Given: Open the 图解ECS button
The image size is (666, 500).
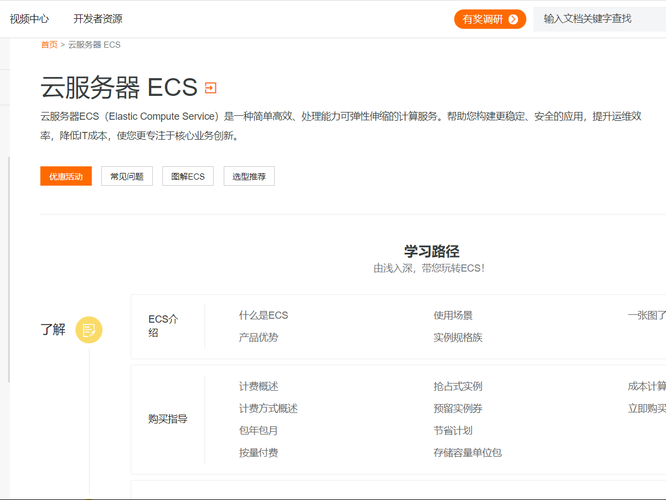Looking at the screenshot, I should click(x=188, y=176).
